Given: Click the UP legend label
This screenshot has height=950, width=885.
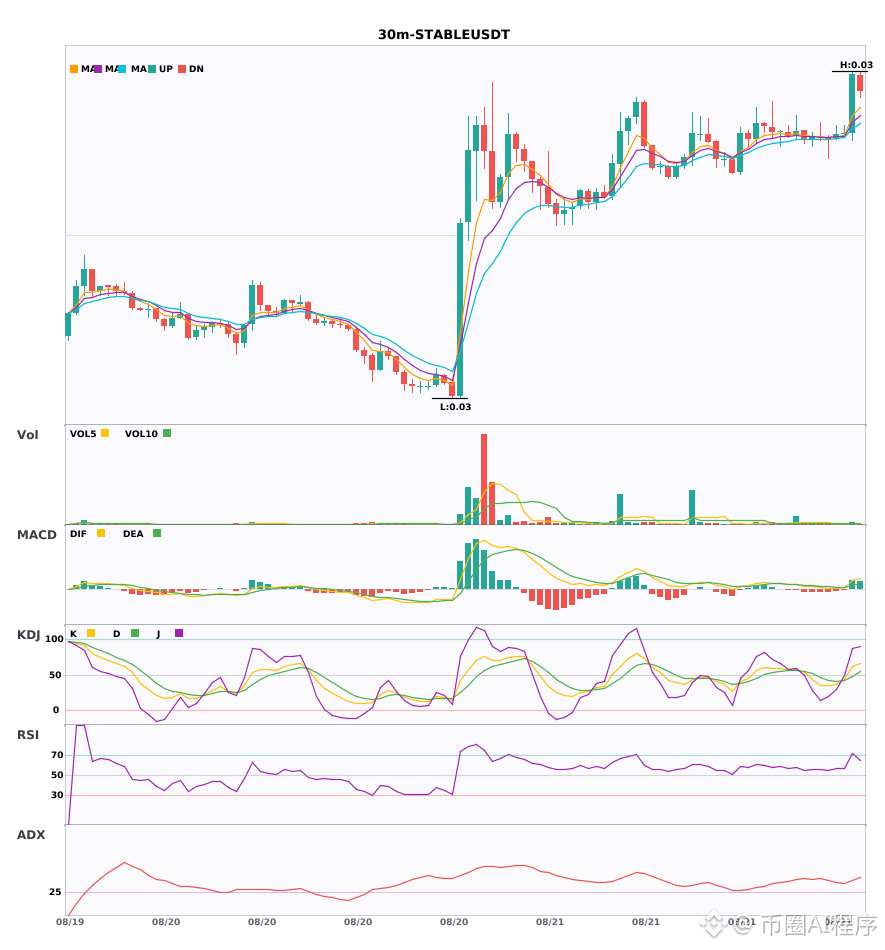Looking at the screenshot, I should click(x=165, y=69).
